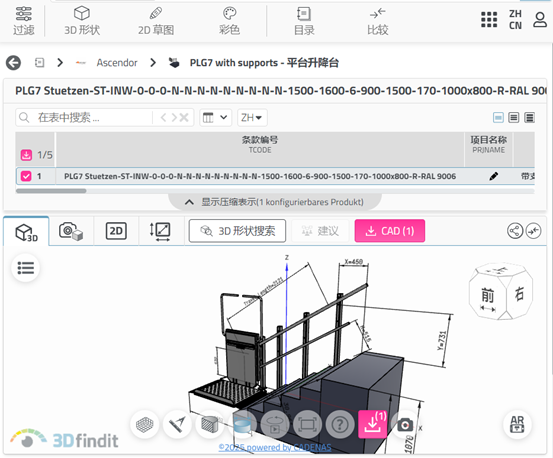Open the viewer list menu button
Image resolution: width=553 pixels, height=458 pixels.
pyautogui.click(x=25, y=268)
